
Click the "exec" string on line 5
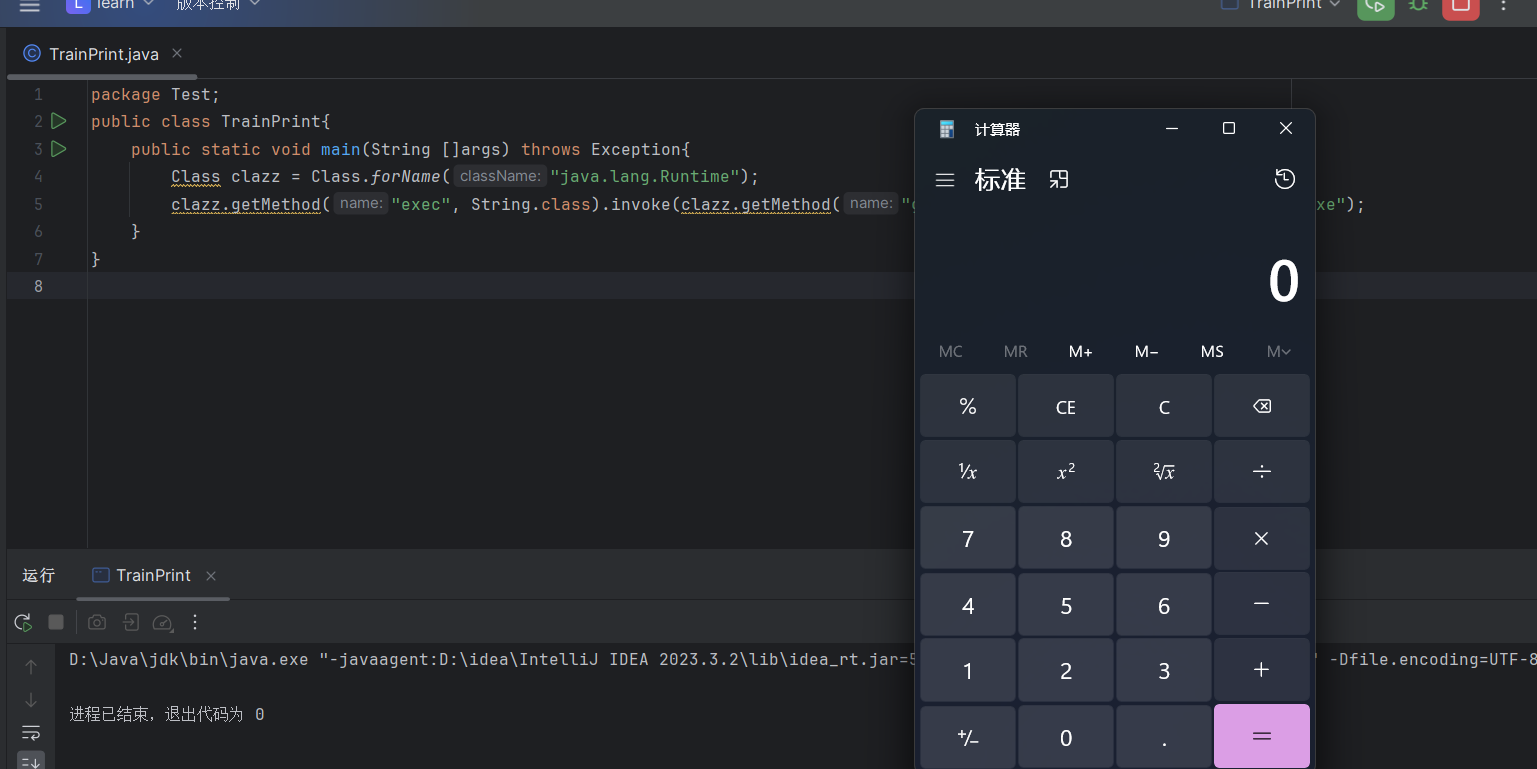(420, 204)
